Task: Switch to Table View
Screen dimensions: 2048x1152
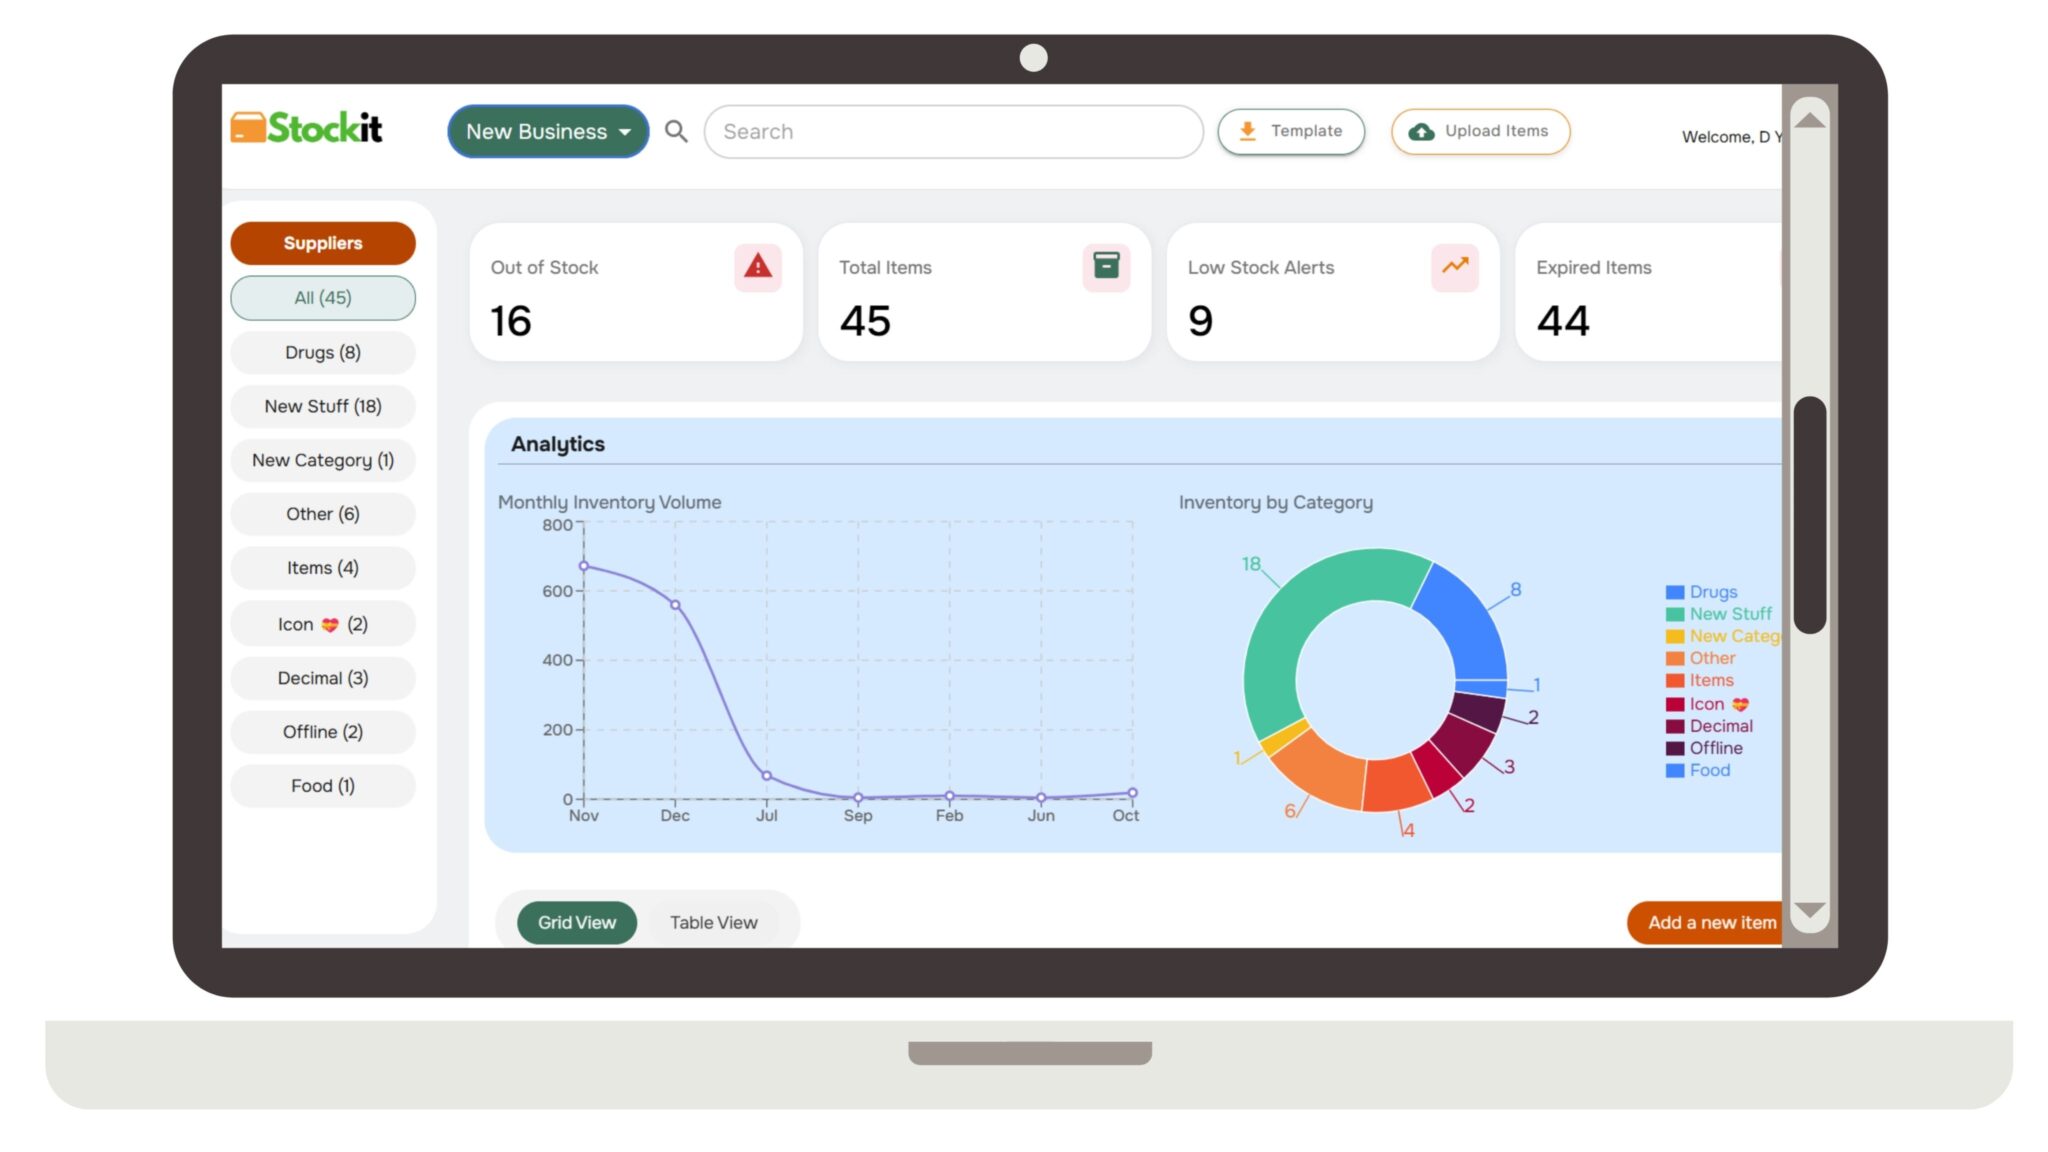Action: [713, 922]
